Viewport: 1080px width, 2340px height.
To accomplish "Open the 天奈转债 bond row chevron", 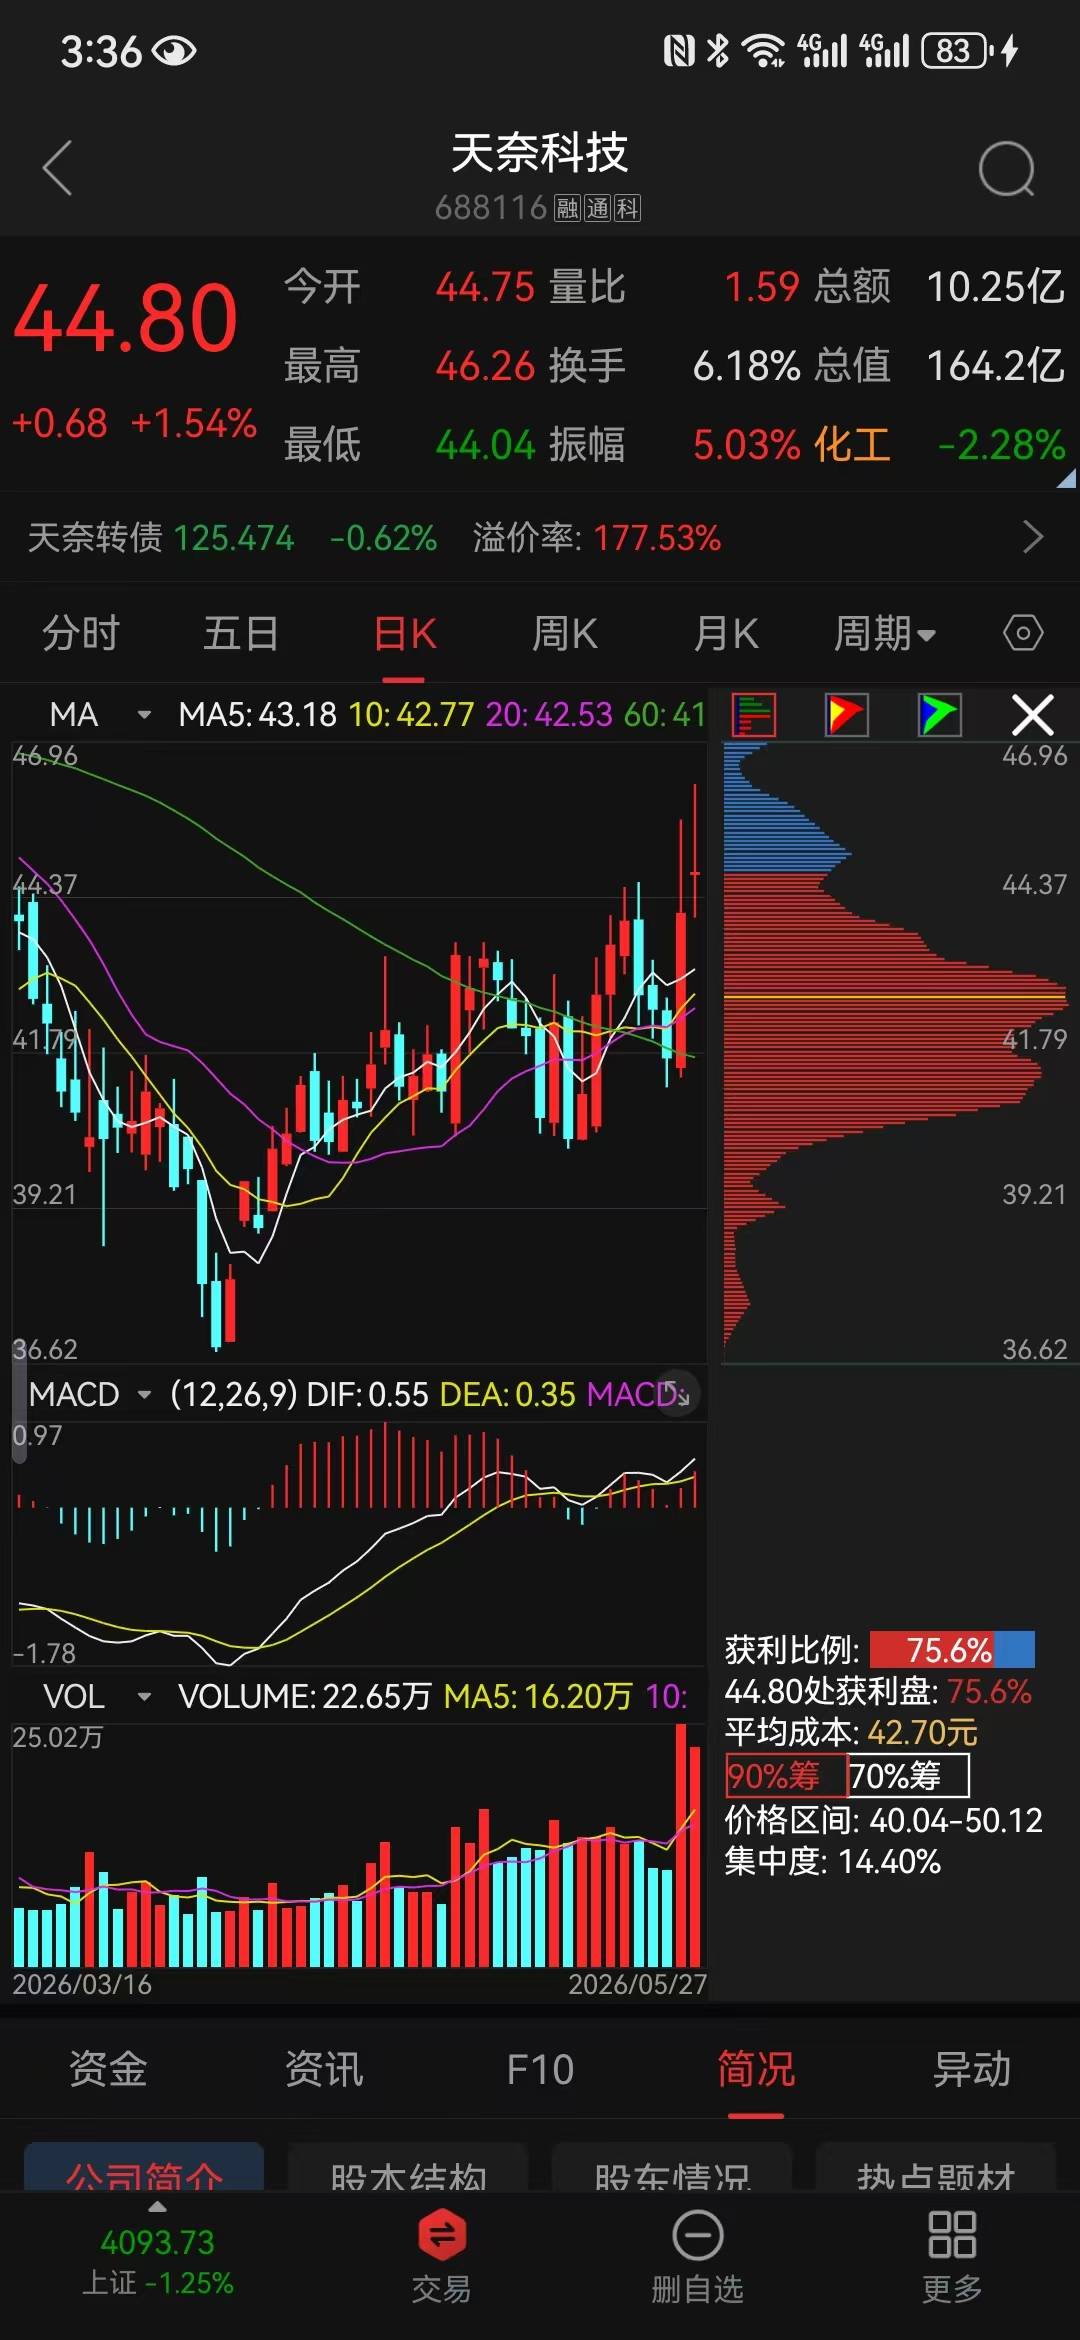I will click(1034, 537).
